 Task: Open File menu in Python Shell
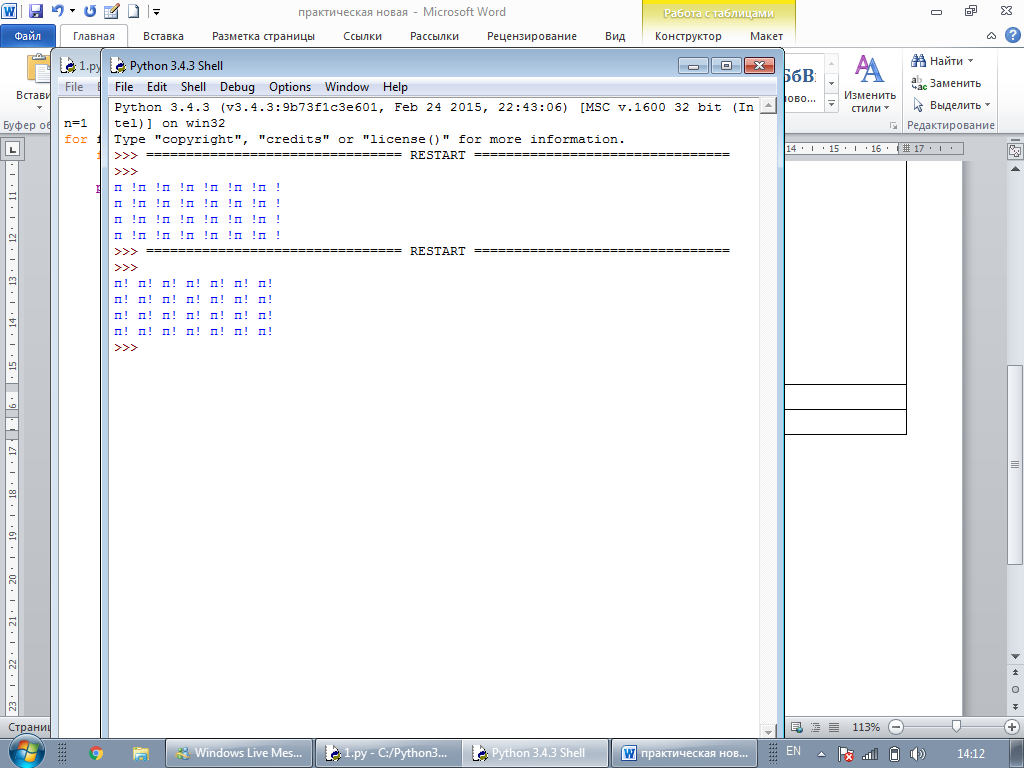pos(123,87)
